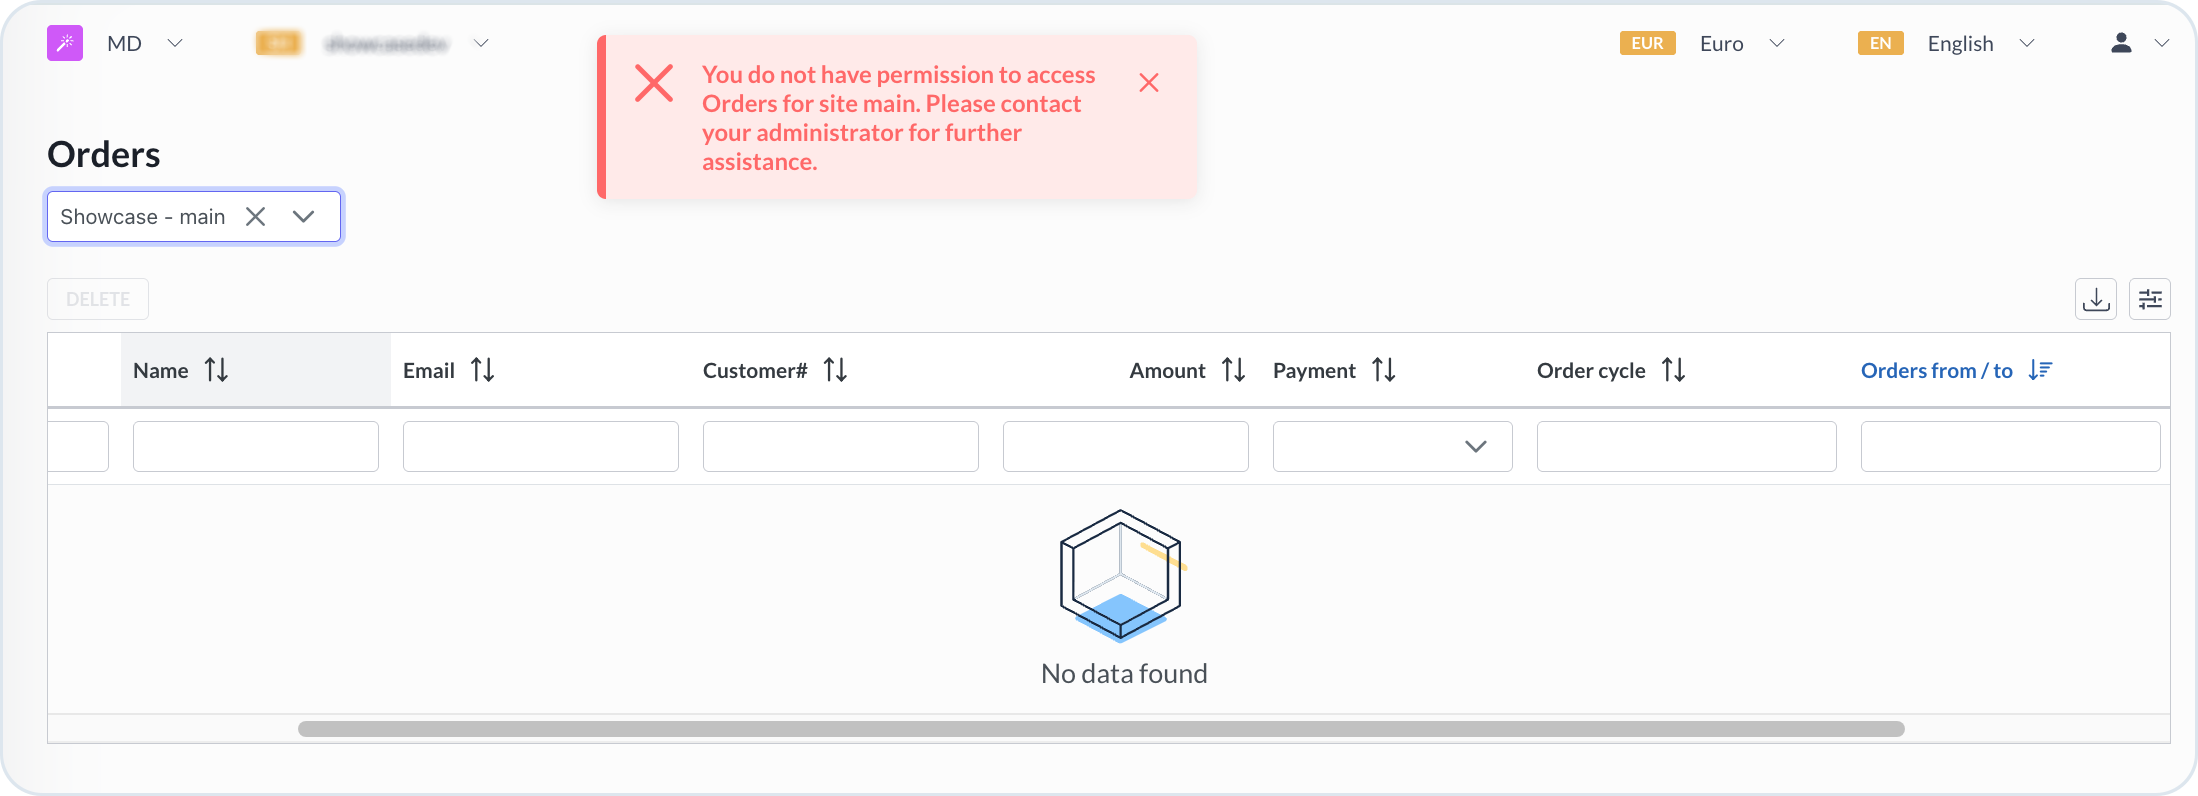Image resolution: width=2198 pixels, height=796 pixels.
Task: Click the Orders from / to filter input
Action: (x=2011, y=446)
